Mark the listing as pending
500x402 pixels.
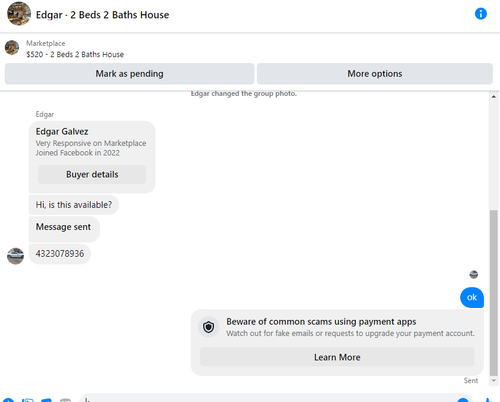(x=129, y=74)
